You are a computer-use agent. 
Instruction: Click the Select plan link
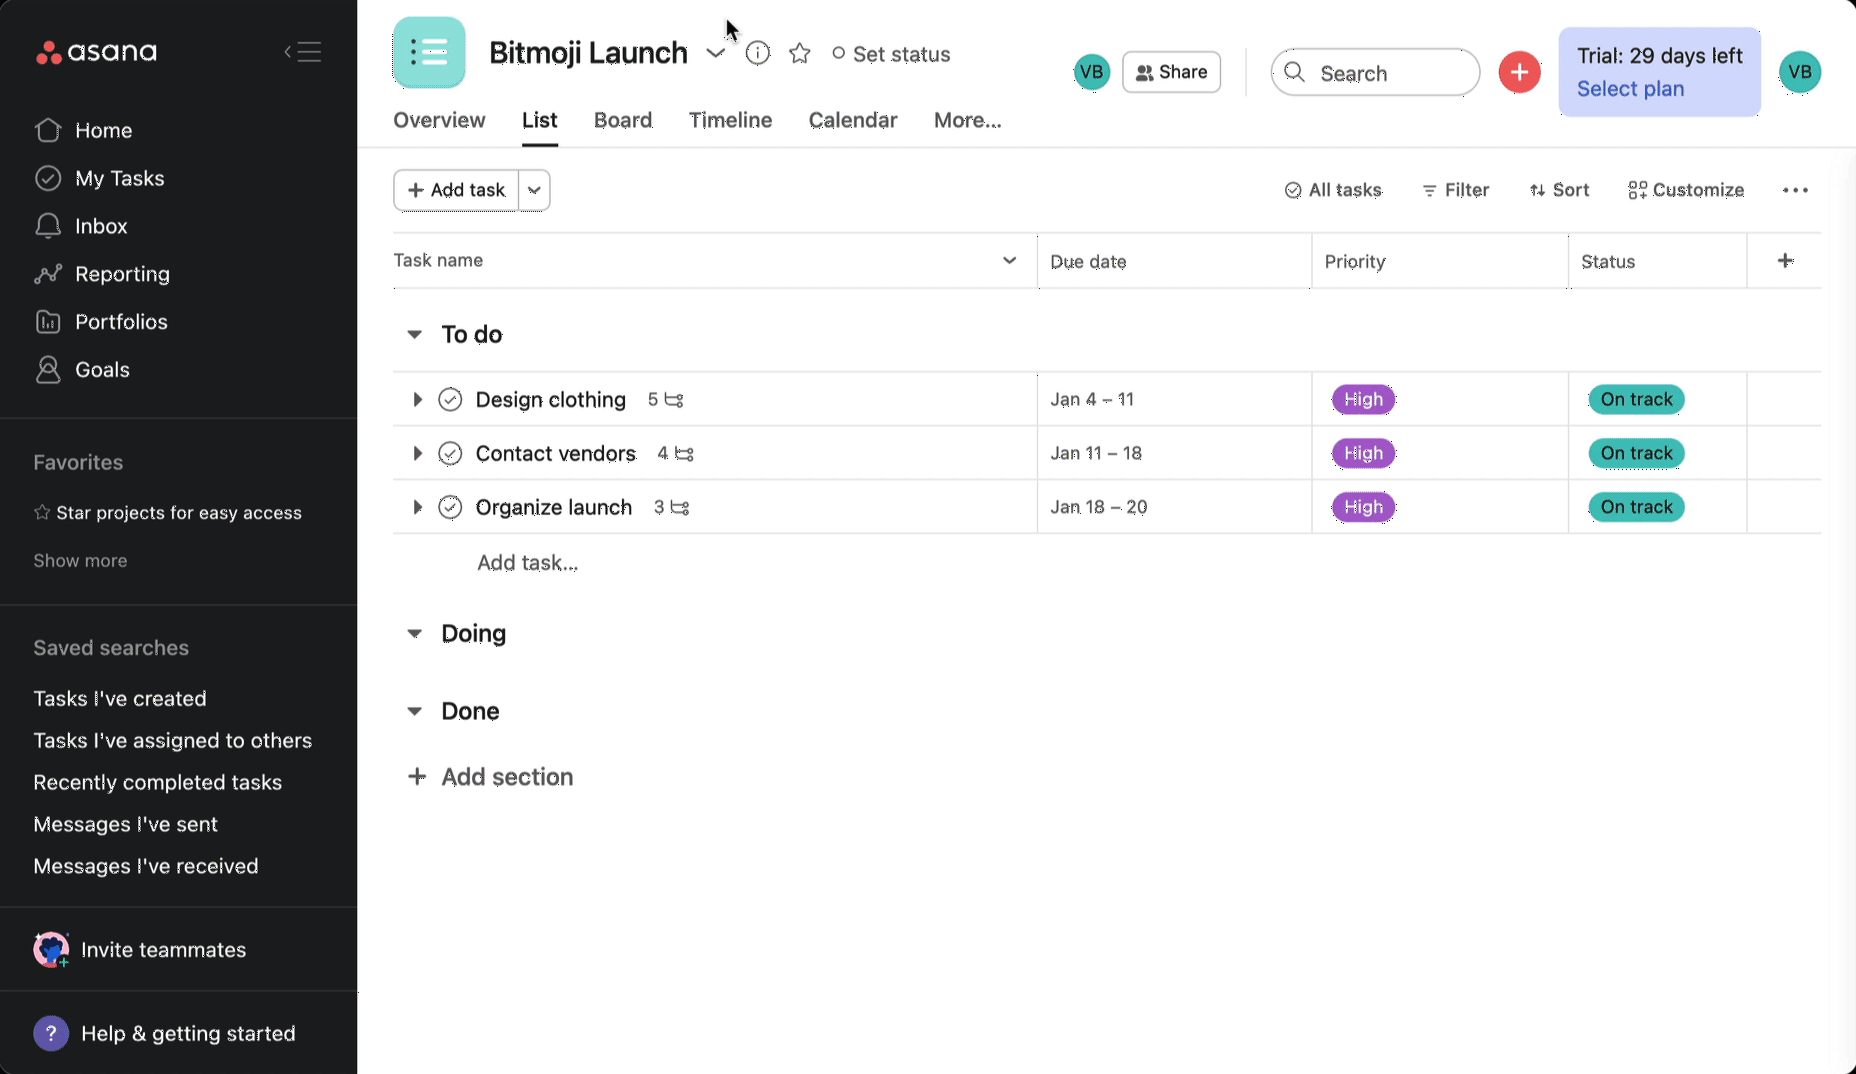[1630, 89]
